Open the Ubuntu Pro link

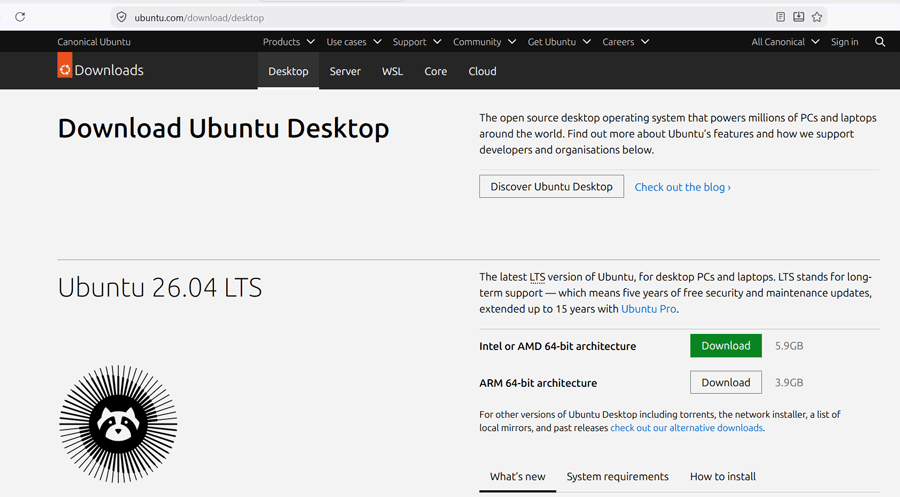pyautogui.click(x=649, y=309)
